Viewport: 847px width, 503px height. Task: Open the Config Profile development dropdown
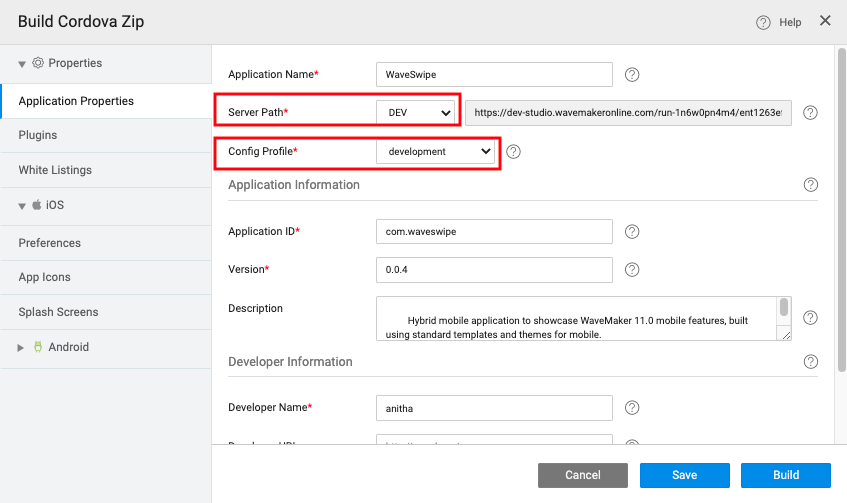436,152
